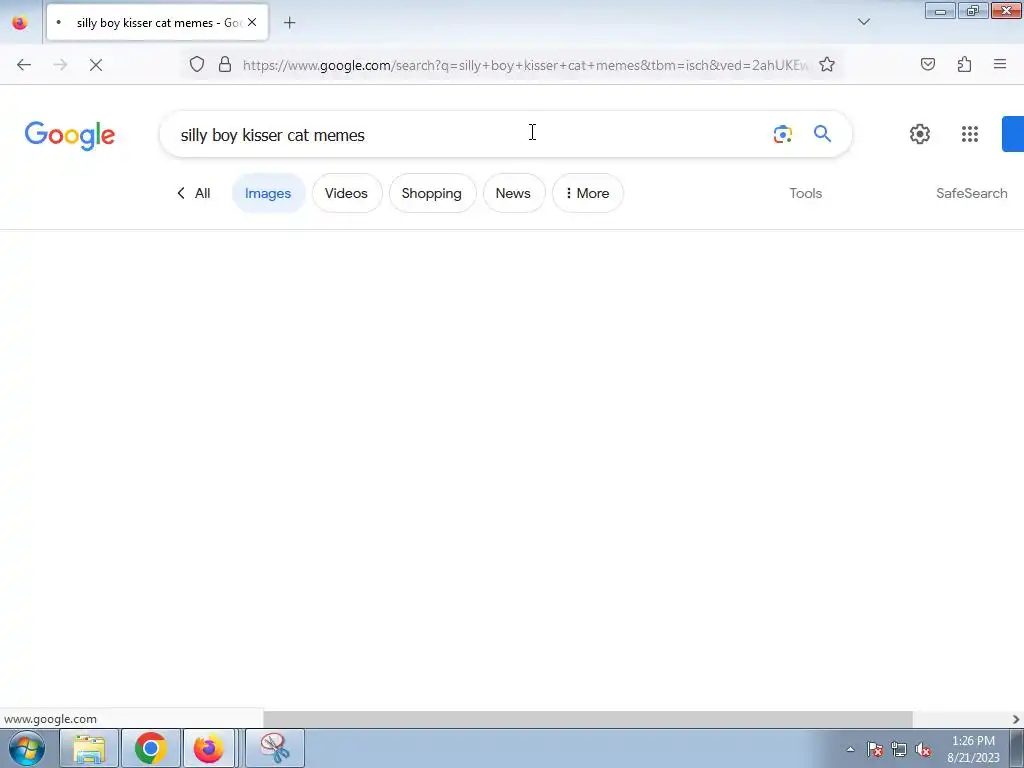Click Show desktop strip by the clock

tap(1017, 748)
